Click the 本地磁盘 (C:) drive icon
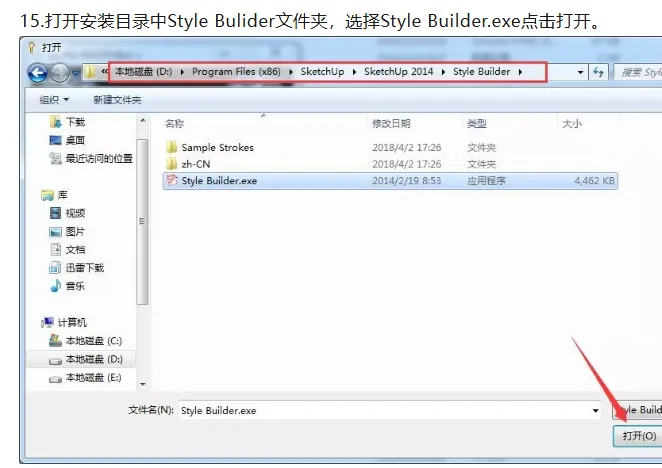 [x=55, y=340]
